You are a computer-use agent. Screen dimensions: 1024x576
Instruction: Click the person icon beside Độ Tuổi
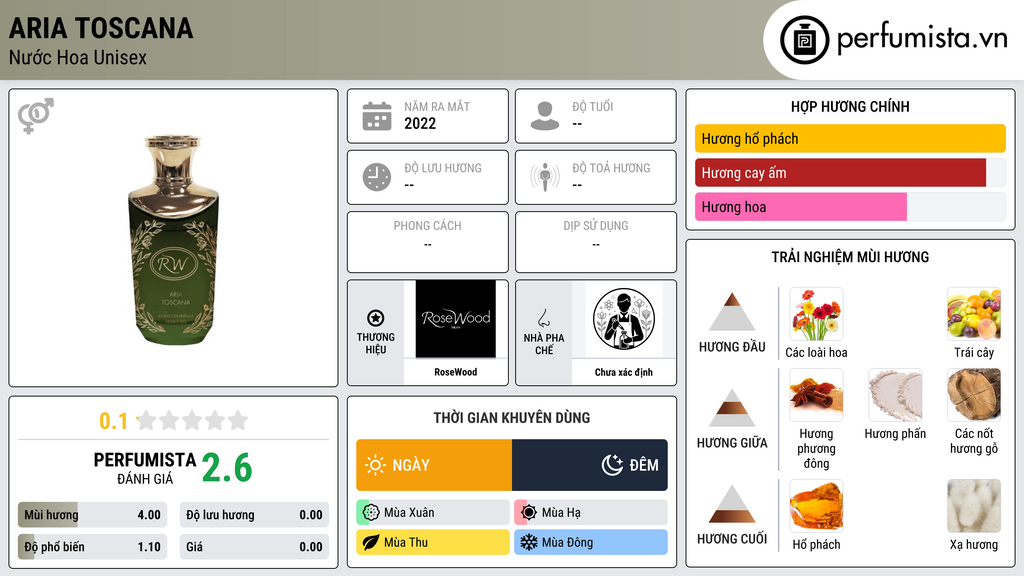click(x=545, y=116)
